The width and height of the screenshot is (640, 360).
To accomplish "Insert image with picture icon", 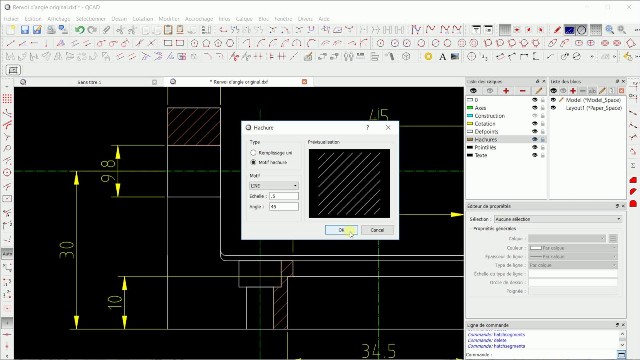I will tap(455, 57).
